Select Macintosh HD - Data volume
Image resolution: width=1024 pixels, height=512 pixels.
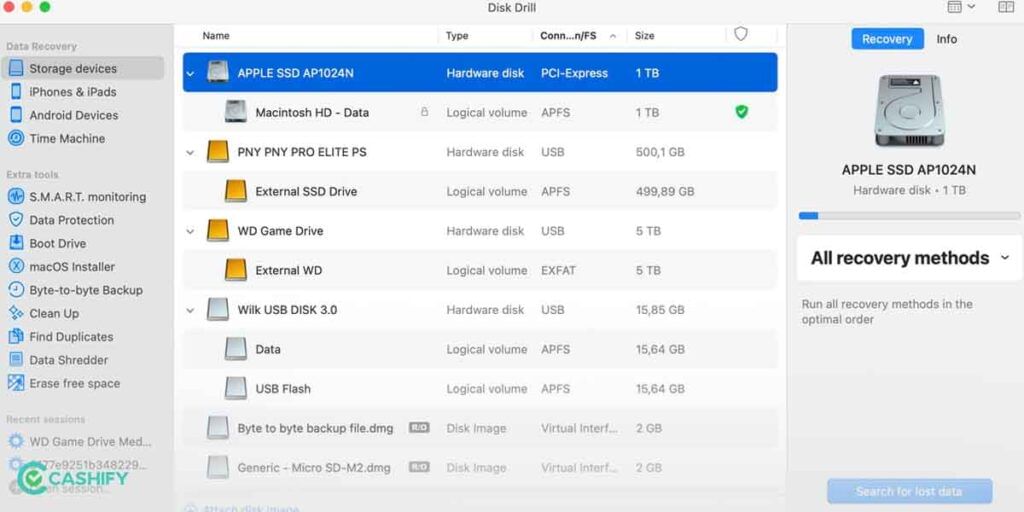tap(480, 112)
